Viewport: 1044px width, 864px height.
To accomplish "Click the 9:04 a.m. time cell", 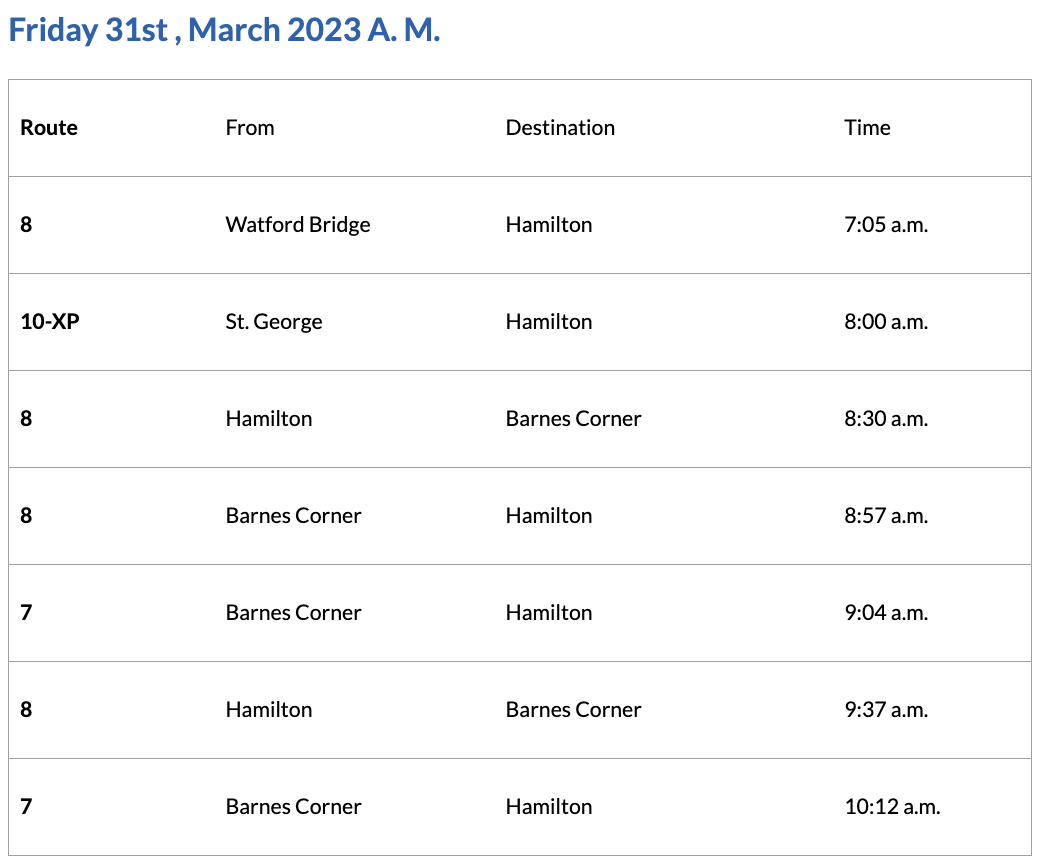I will (x=886, y=613).
